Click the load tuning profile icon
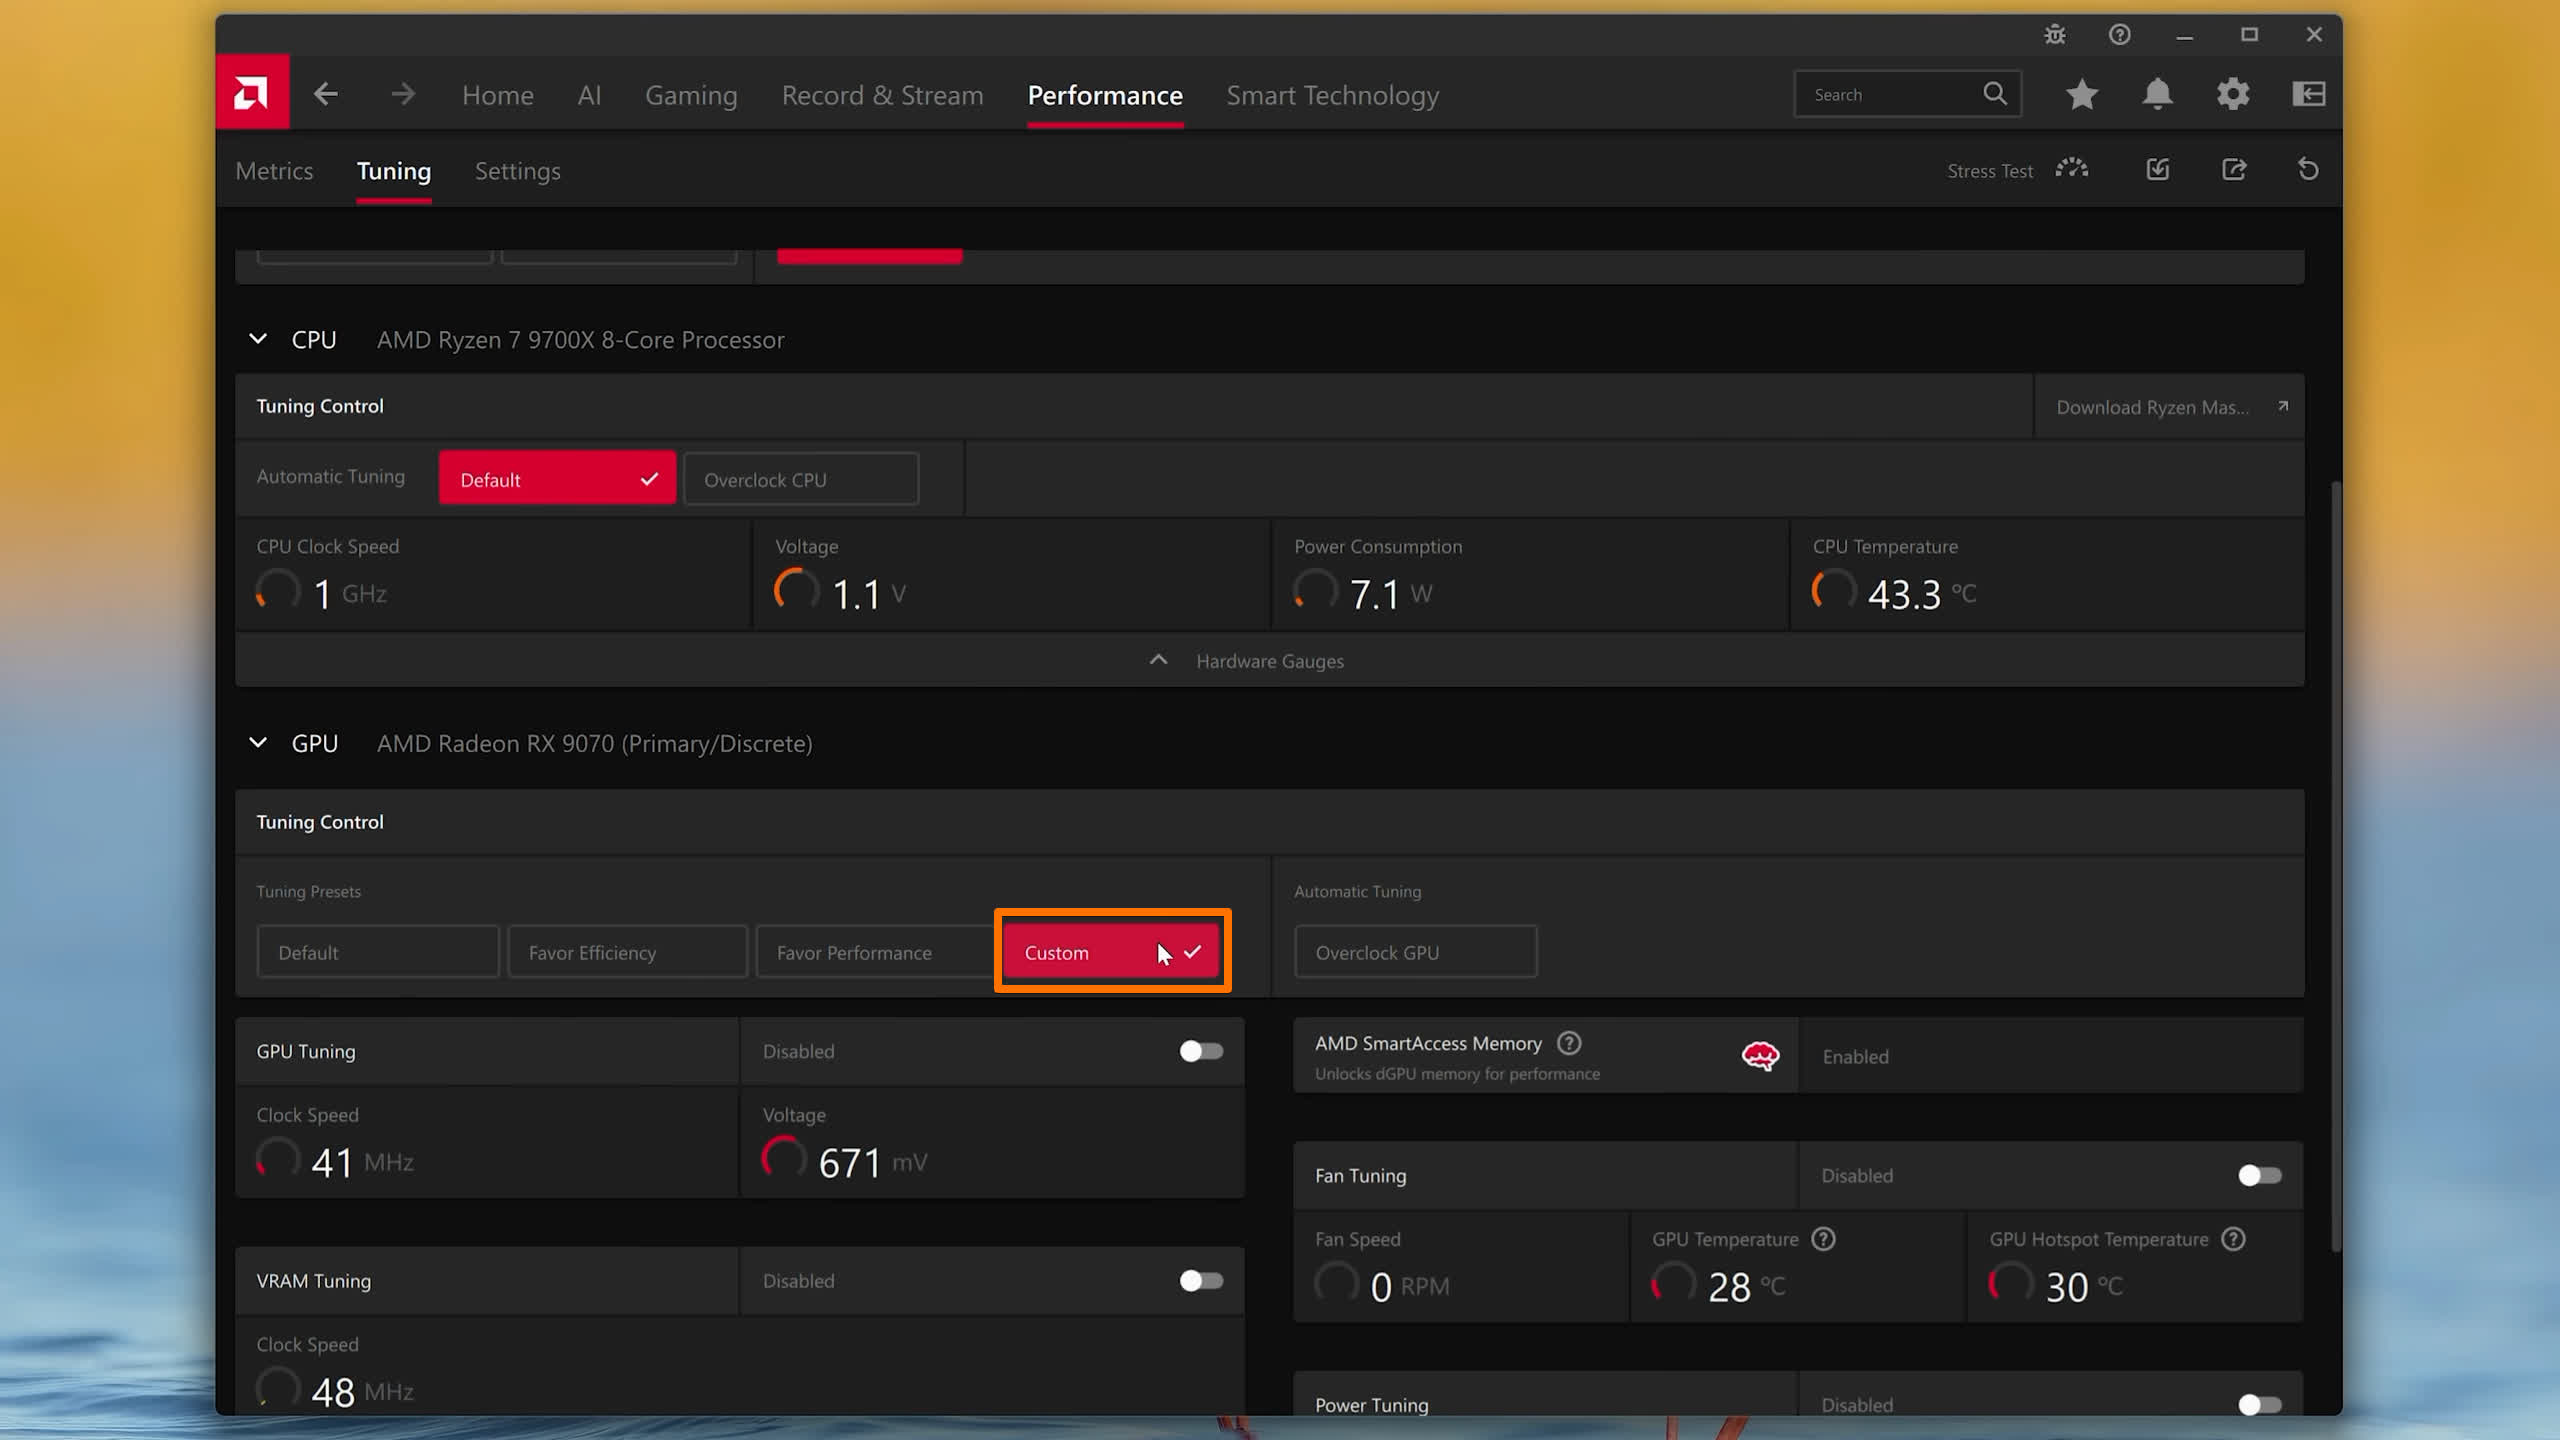The image size is (2560, 1440). 2158,169
